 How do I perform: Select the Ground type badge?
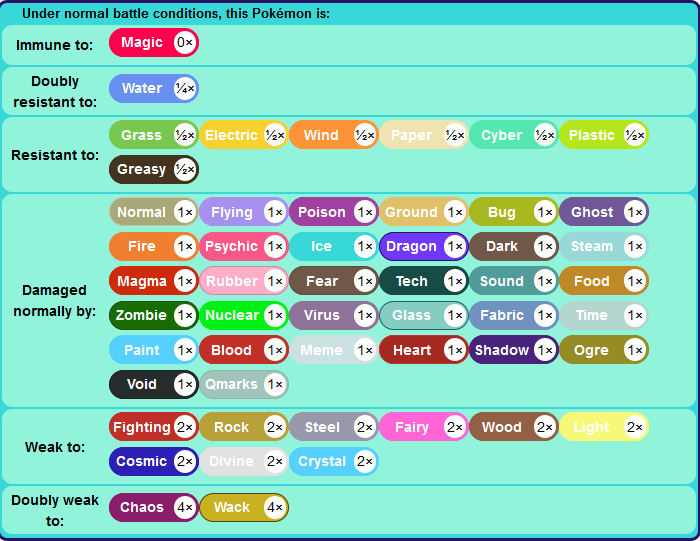(x=424, y=212)
